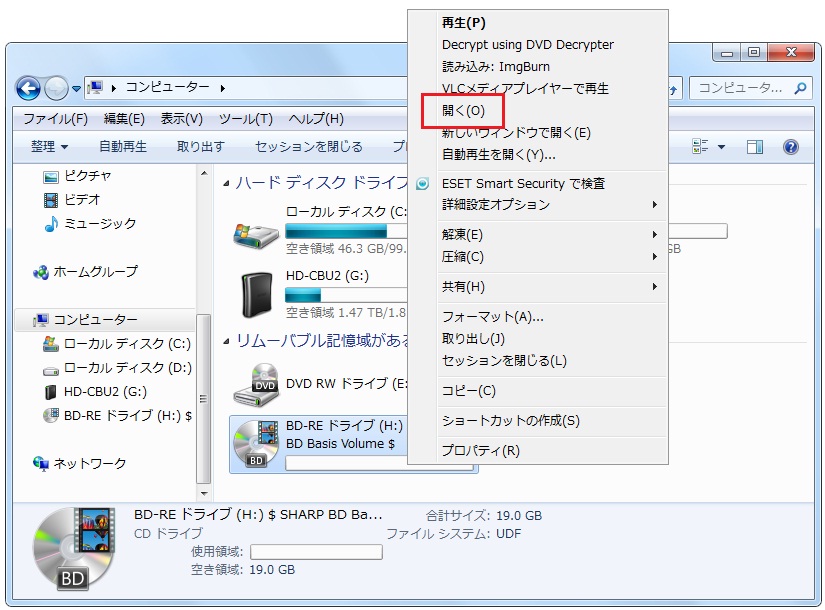Select コンピューター in the navigation pane
Screen dimensions: 825x610
coord(85,319)
